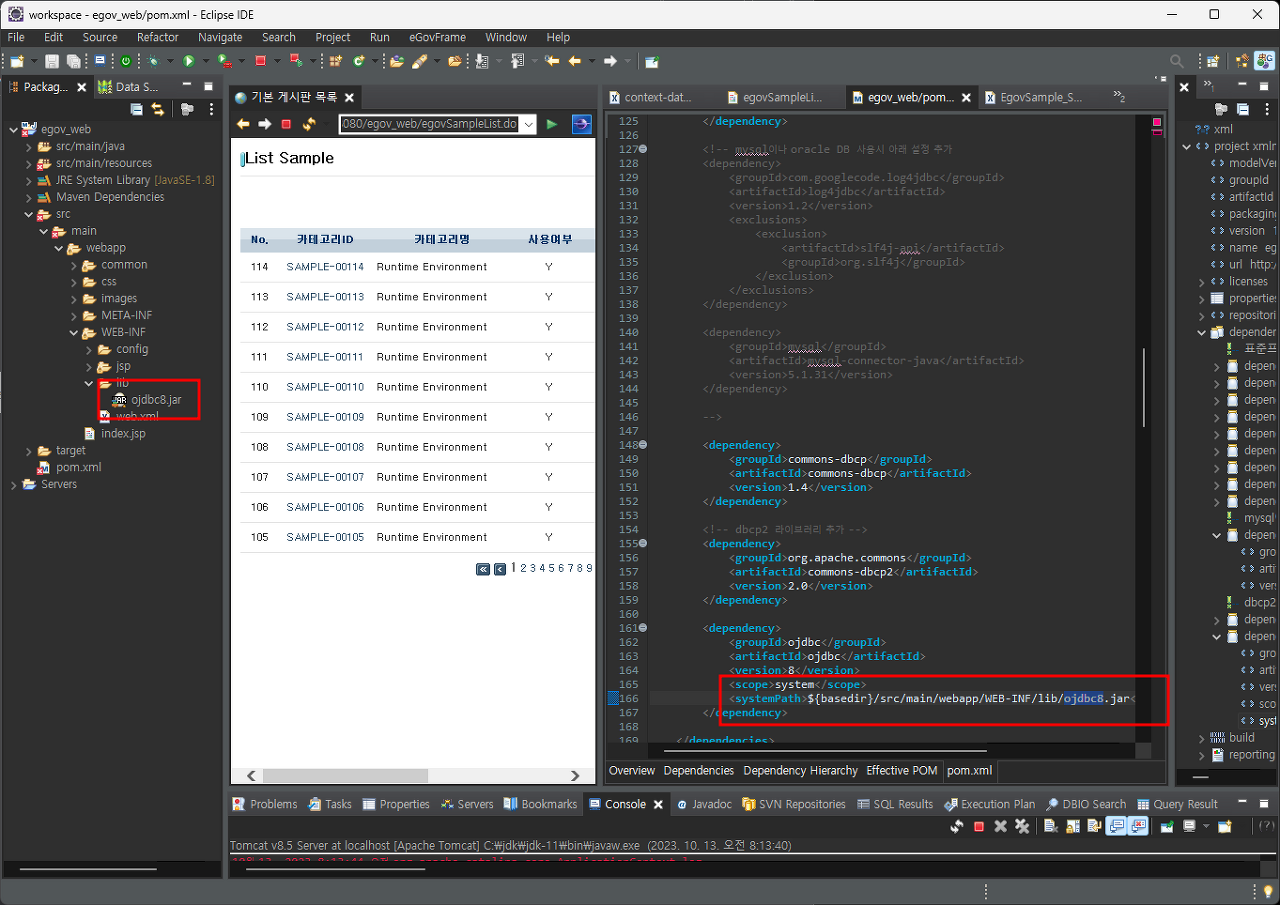Click the Open Type folder icon
This screenshot has height=905, width=1280.
(x=397, y=61)
